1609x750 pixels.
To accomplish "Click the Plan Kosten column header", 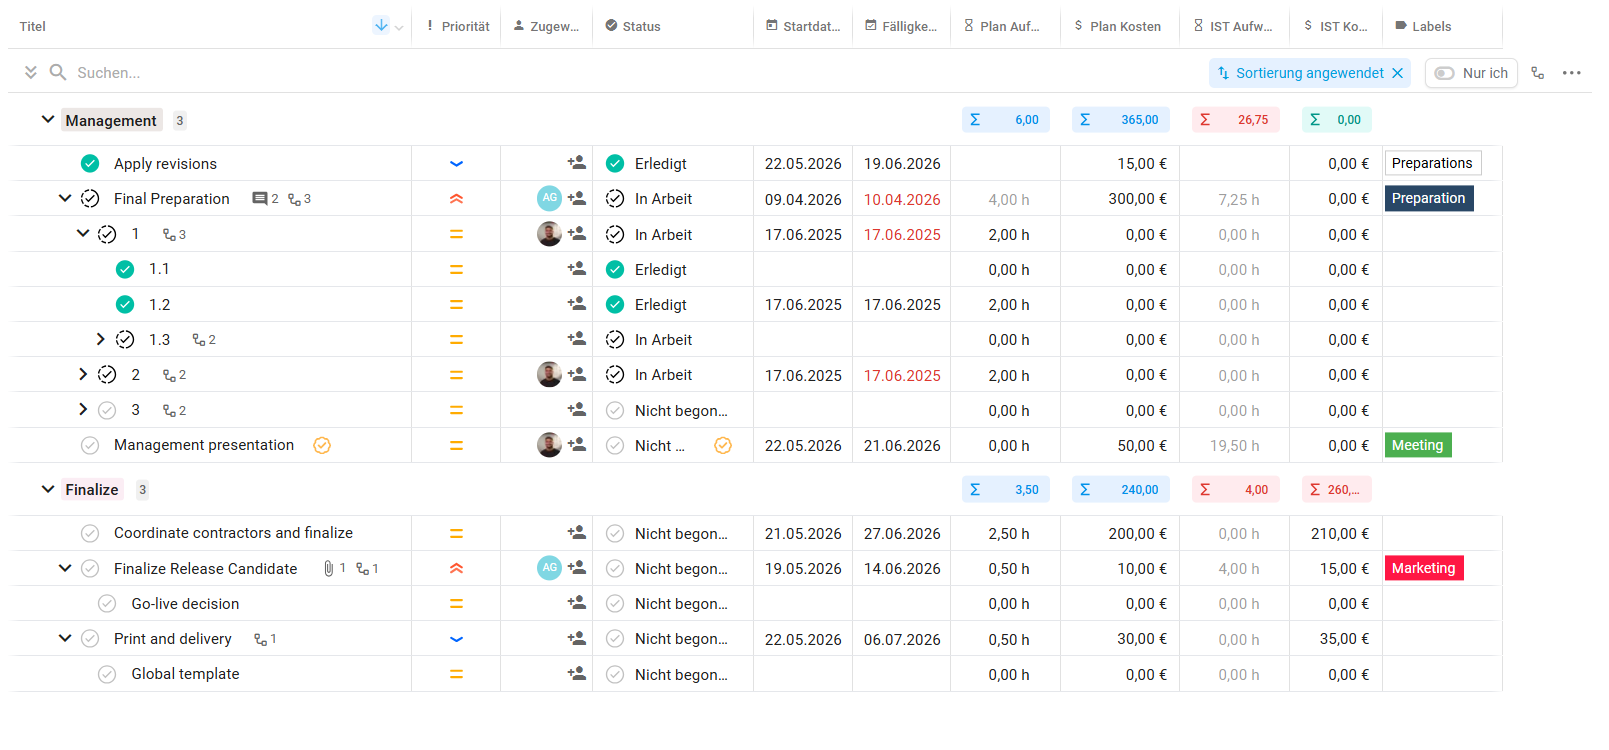I will 1124,26.
